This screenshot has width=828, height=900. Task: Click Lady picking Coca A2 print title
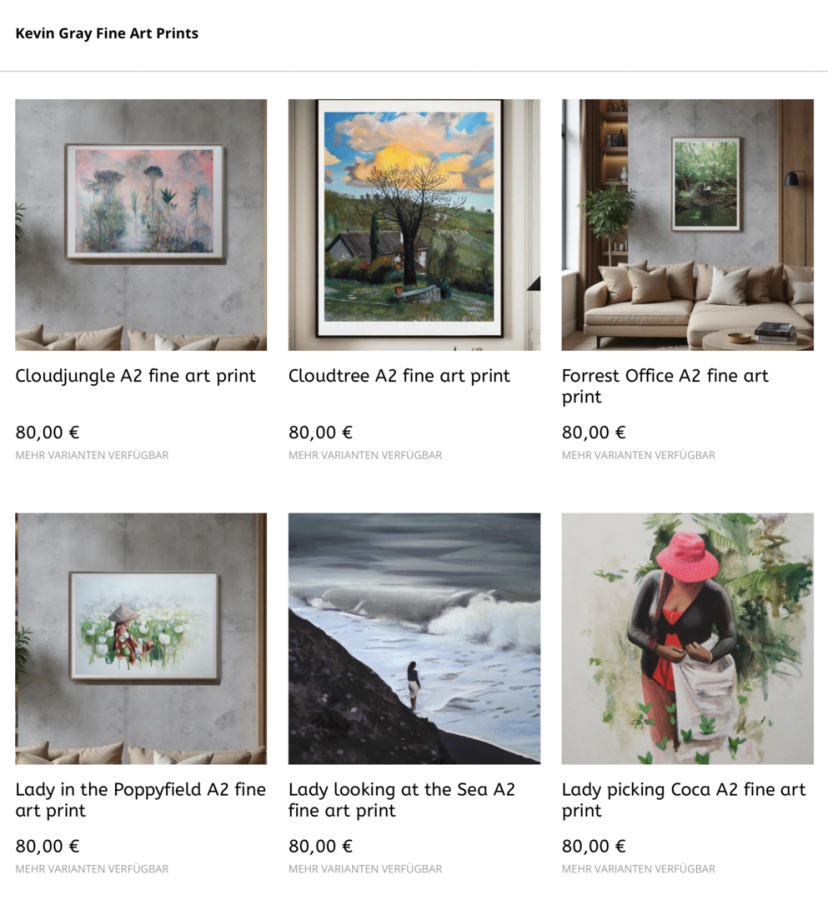coord(683,800)
